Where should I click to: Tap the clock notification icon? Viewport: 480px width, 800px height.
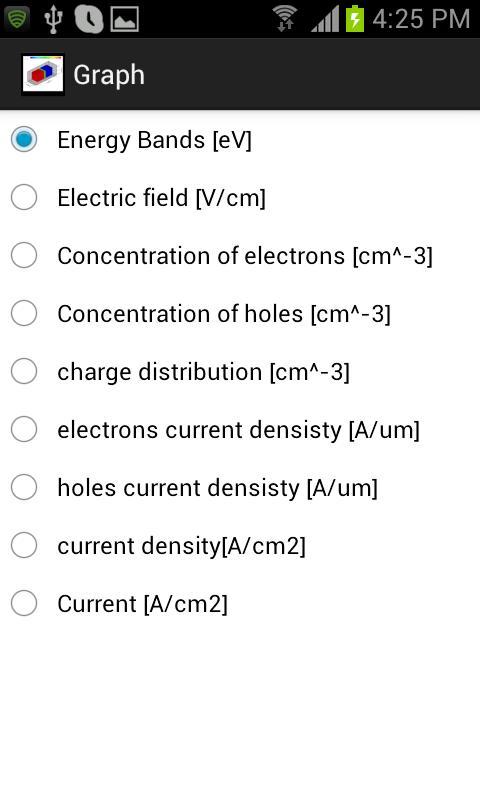pyautogui.click(x=89, y=19)
